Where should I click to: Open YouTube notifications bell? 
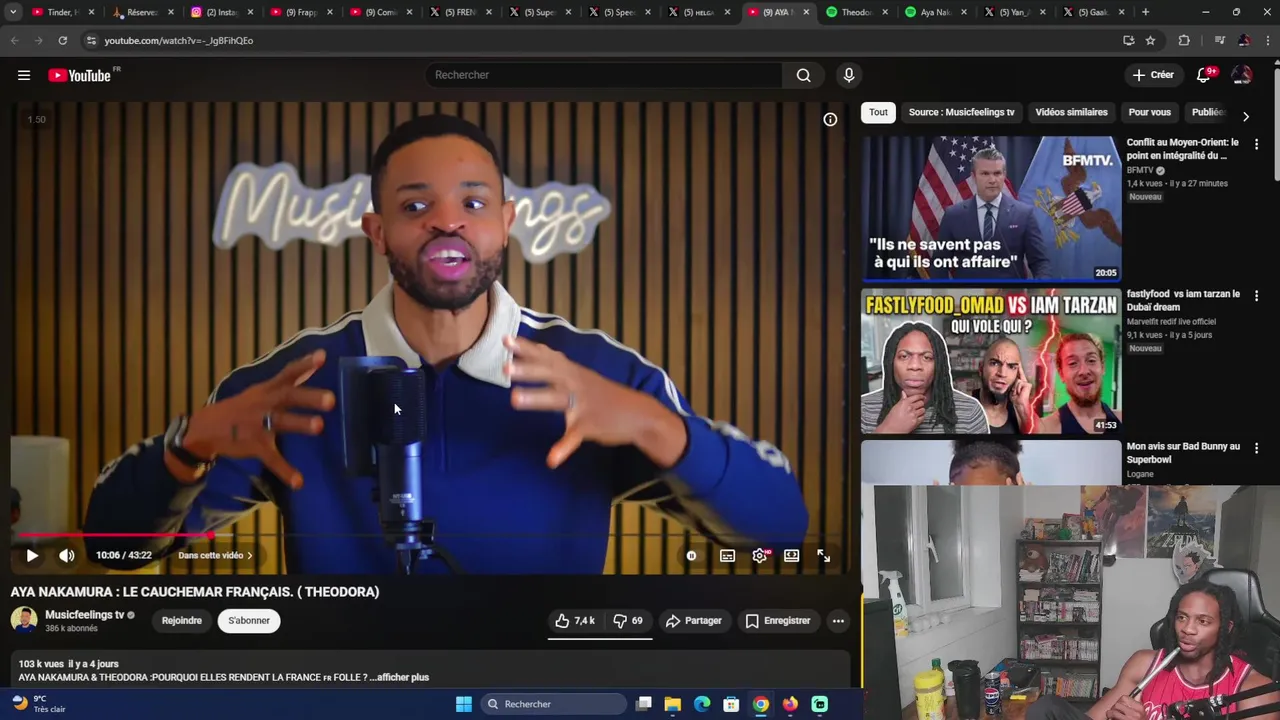pos(1205,75)
